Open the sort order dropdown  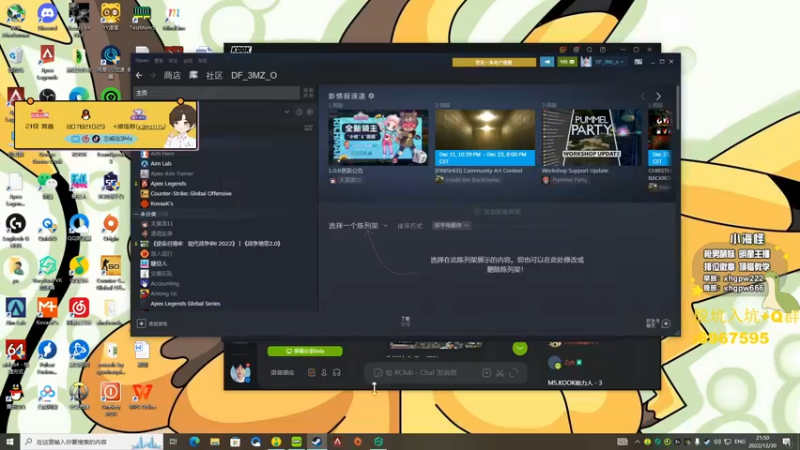[451, 226]
